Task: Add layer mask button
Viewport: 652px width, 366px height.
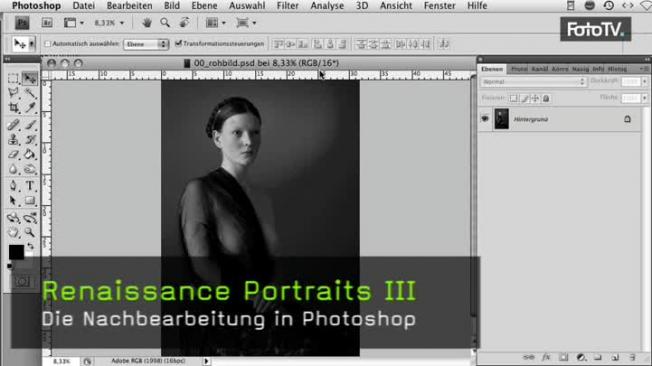Action: (563, 357)
